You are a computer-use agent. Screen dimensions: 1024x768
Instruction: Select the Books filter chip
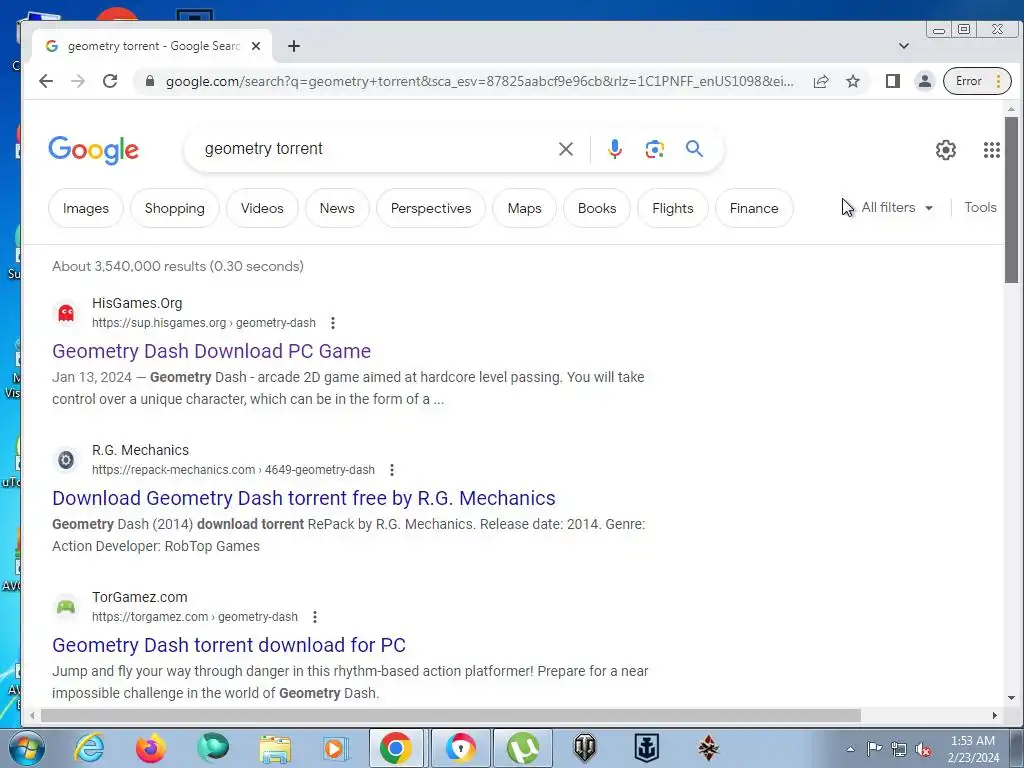pyautogui.click(x=597, y=208)
